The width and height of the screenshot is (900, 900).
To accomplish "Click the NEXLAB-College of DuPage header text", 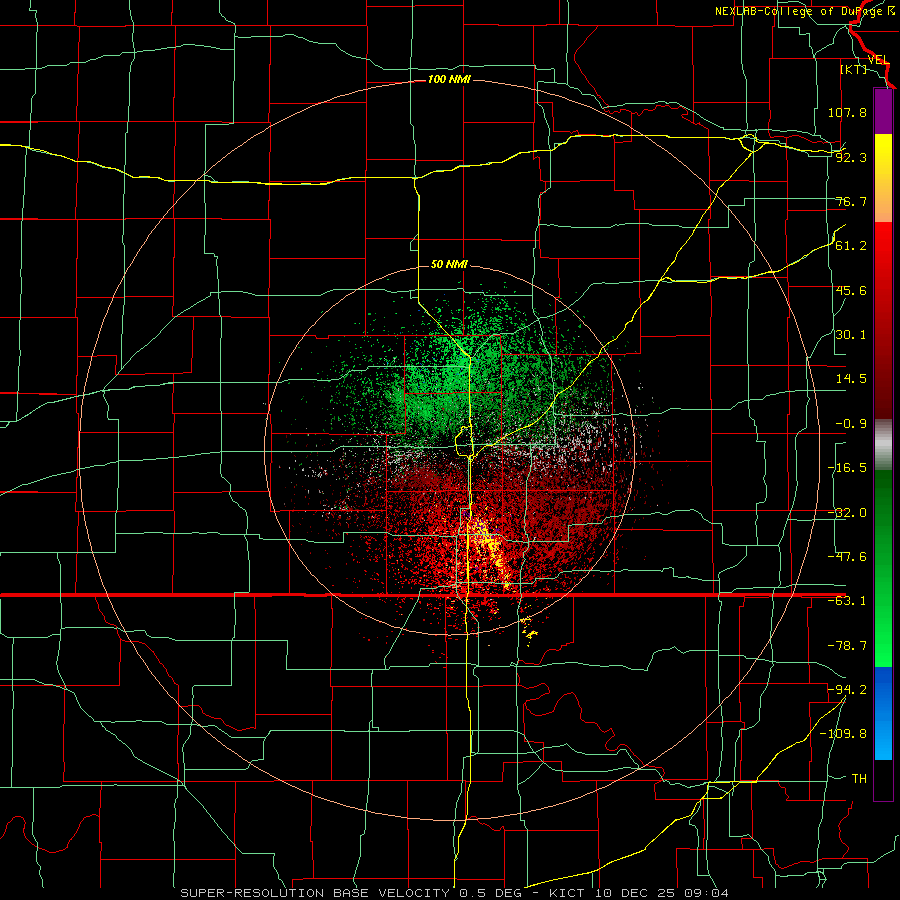I will pyautogui.click(x=805, y=11).
